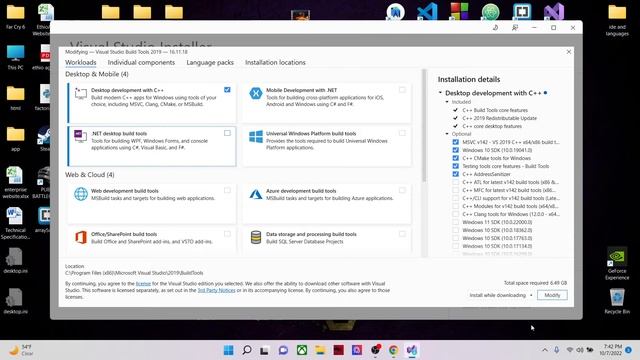Open the html folder on the desktop
640x360 pixels.
[x=16, y=98]
